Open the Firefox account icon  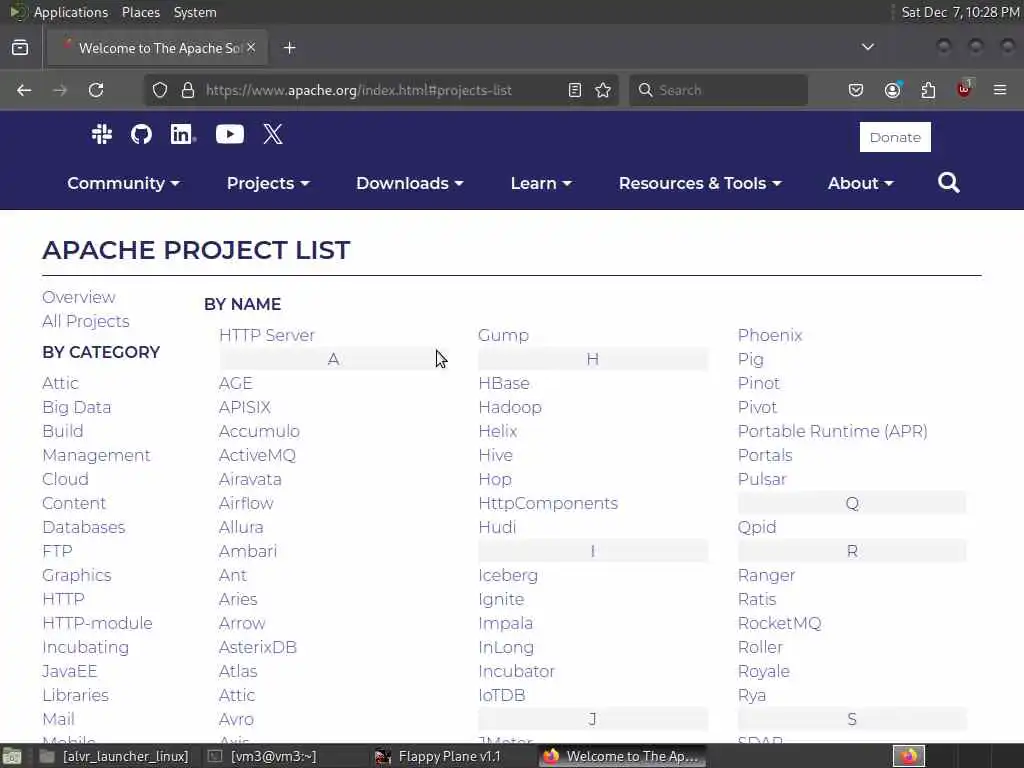pos(893,90)
